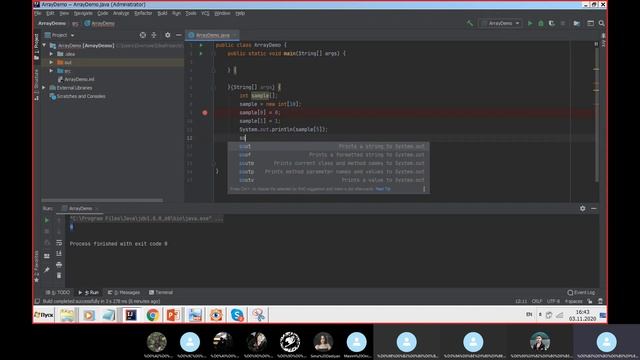Image resolution: width=640 pixels, height=360 pixels.
Task: Open the Project panel settings gear
Action: tap(168, 35)
